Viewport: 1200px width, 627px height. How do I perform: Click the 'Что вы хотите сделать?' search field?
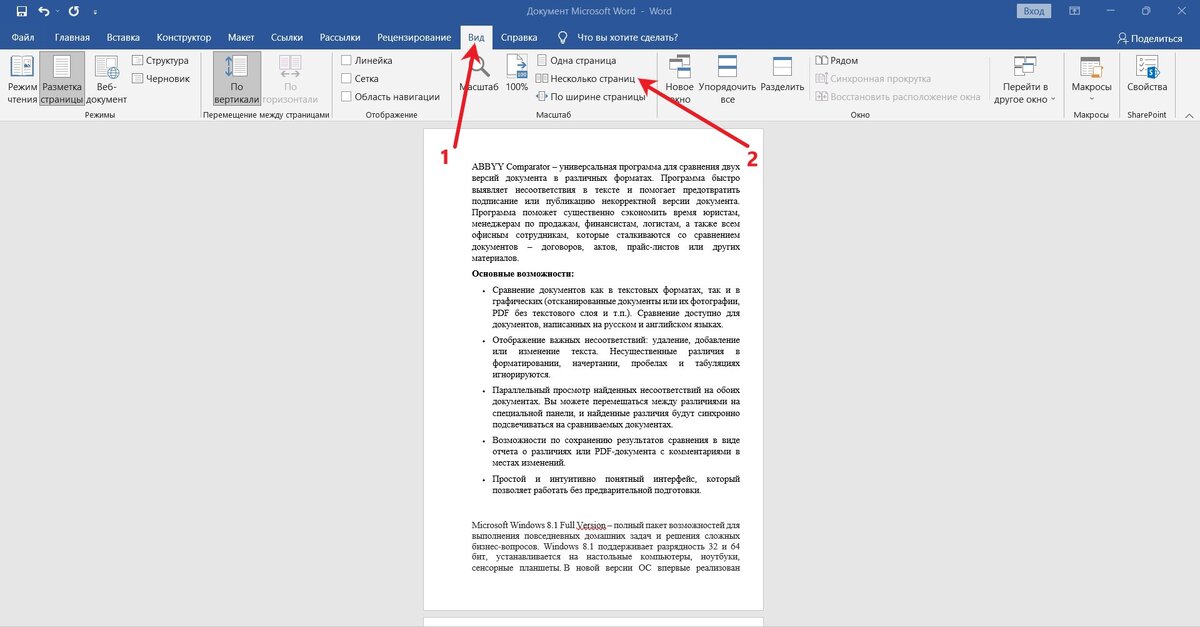tap(628, 37)
